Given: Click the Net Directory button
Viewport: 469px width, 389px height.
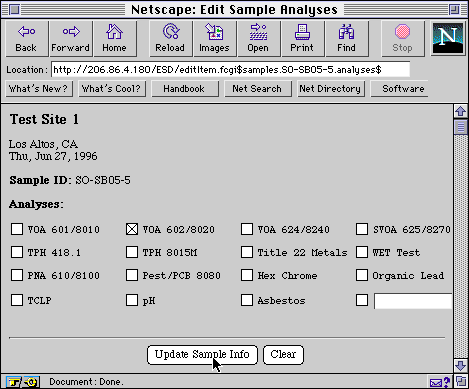Looking at the screenshot, I should 331,89.
